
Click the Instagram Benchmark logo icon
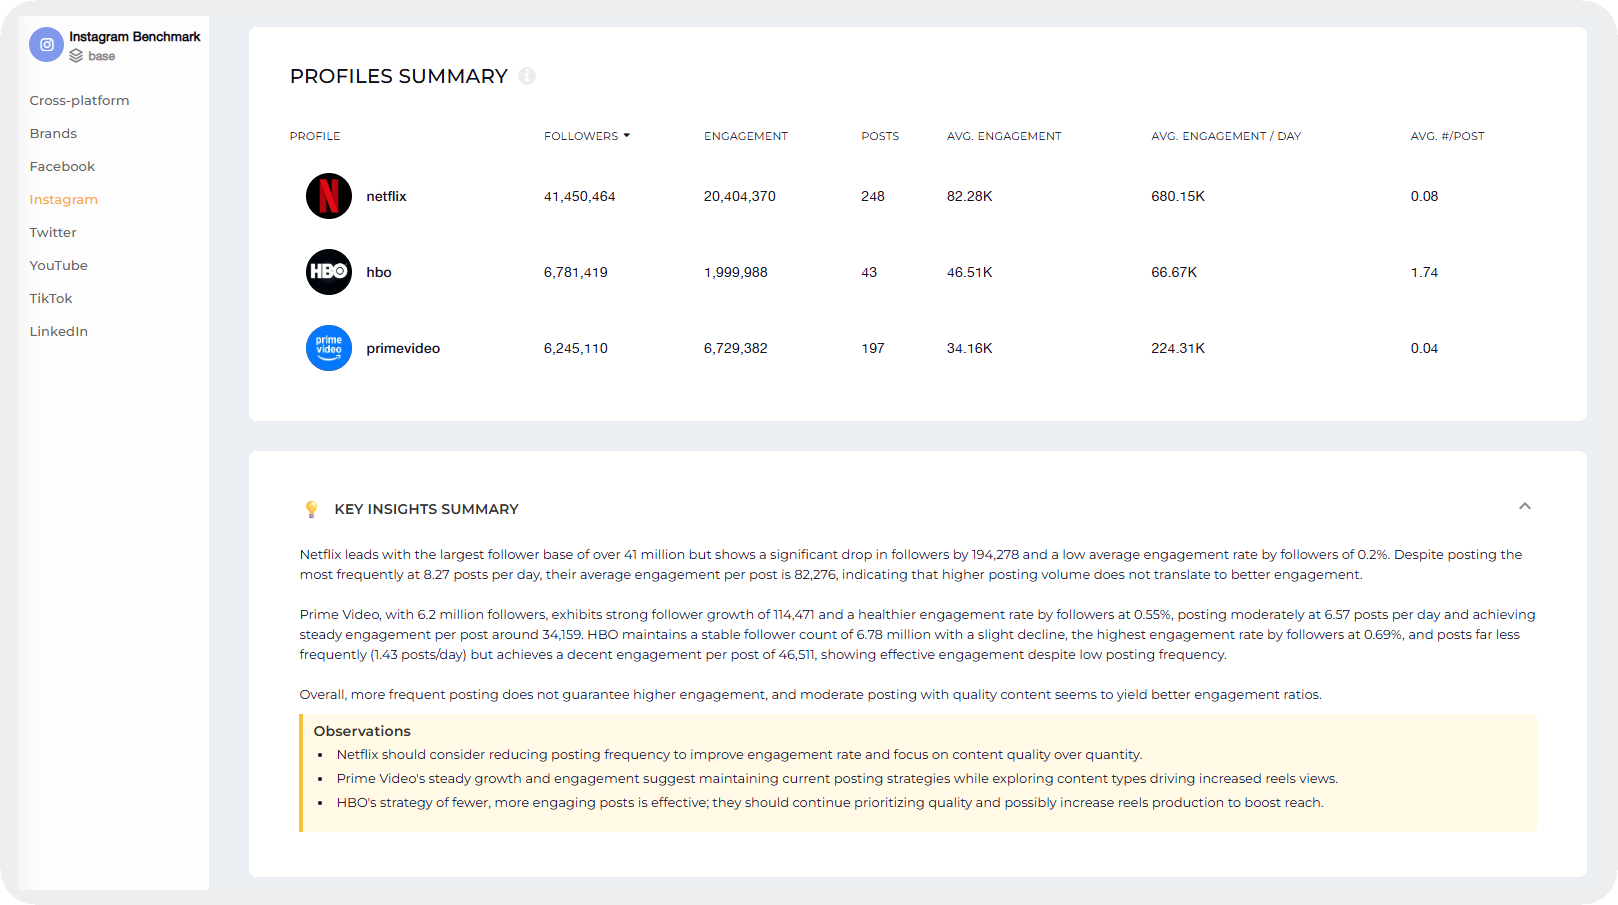[46, 45]
